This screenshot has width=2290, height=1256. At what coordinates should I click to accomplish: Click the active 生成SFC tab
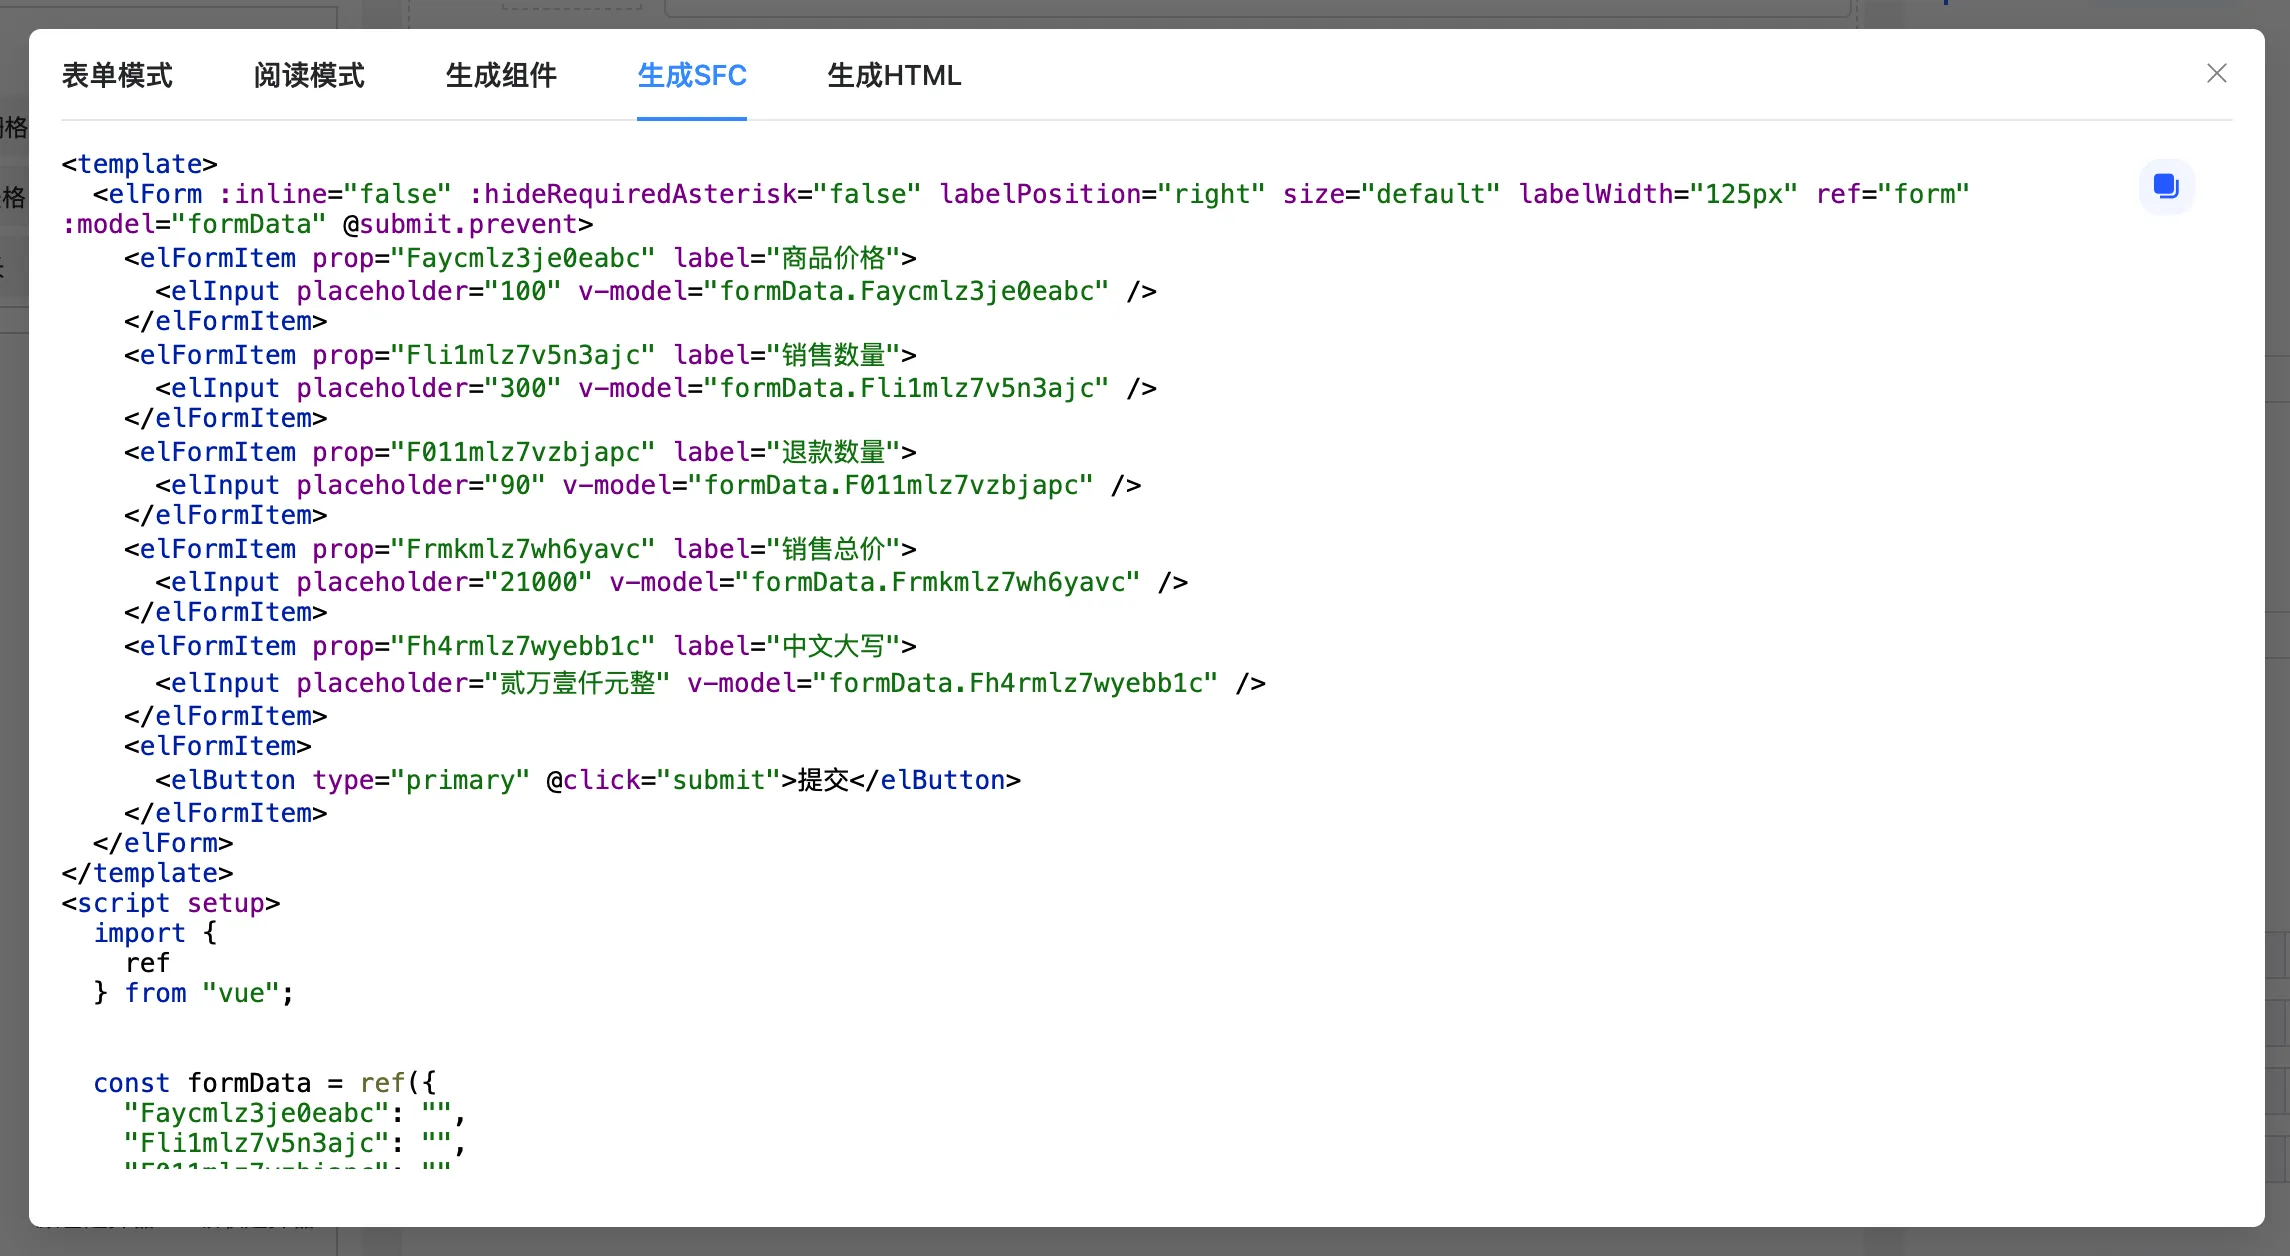(x=692, y=76)
